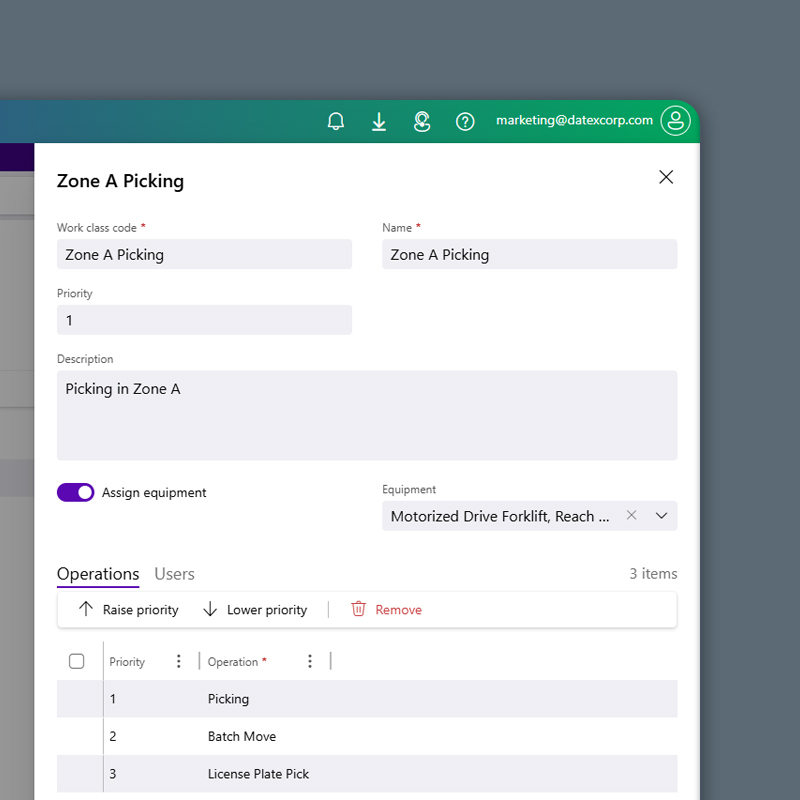
Task: Click into the Description text area
Action: [x=367, y=415]
